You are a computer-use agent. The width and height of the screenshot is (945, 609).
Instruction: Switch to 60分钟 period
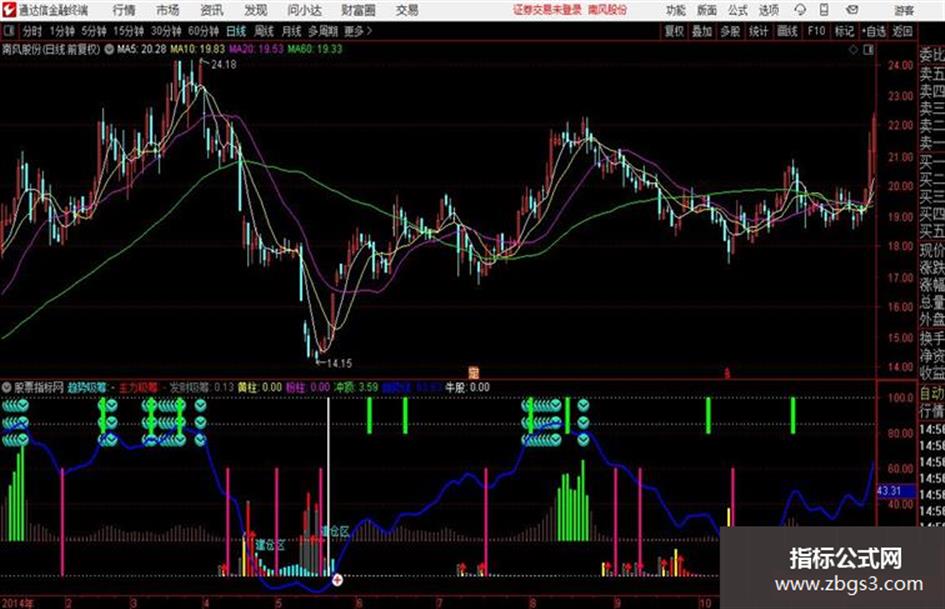coord(203,31)
